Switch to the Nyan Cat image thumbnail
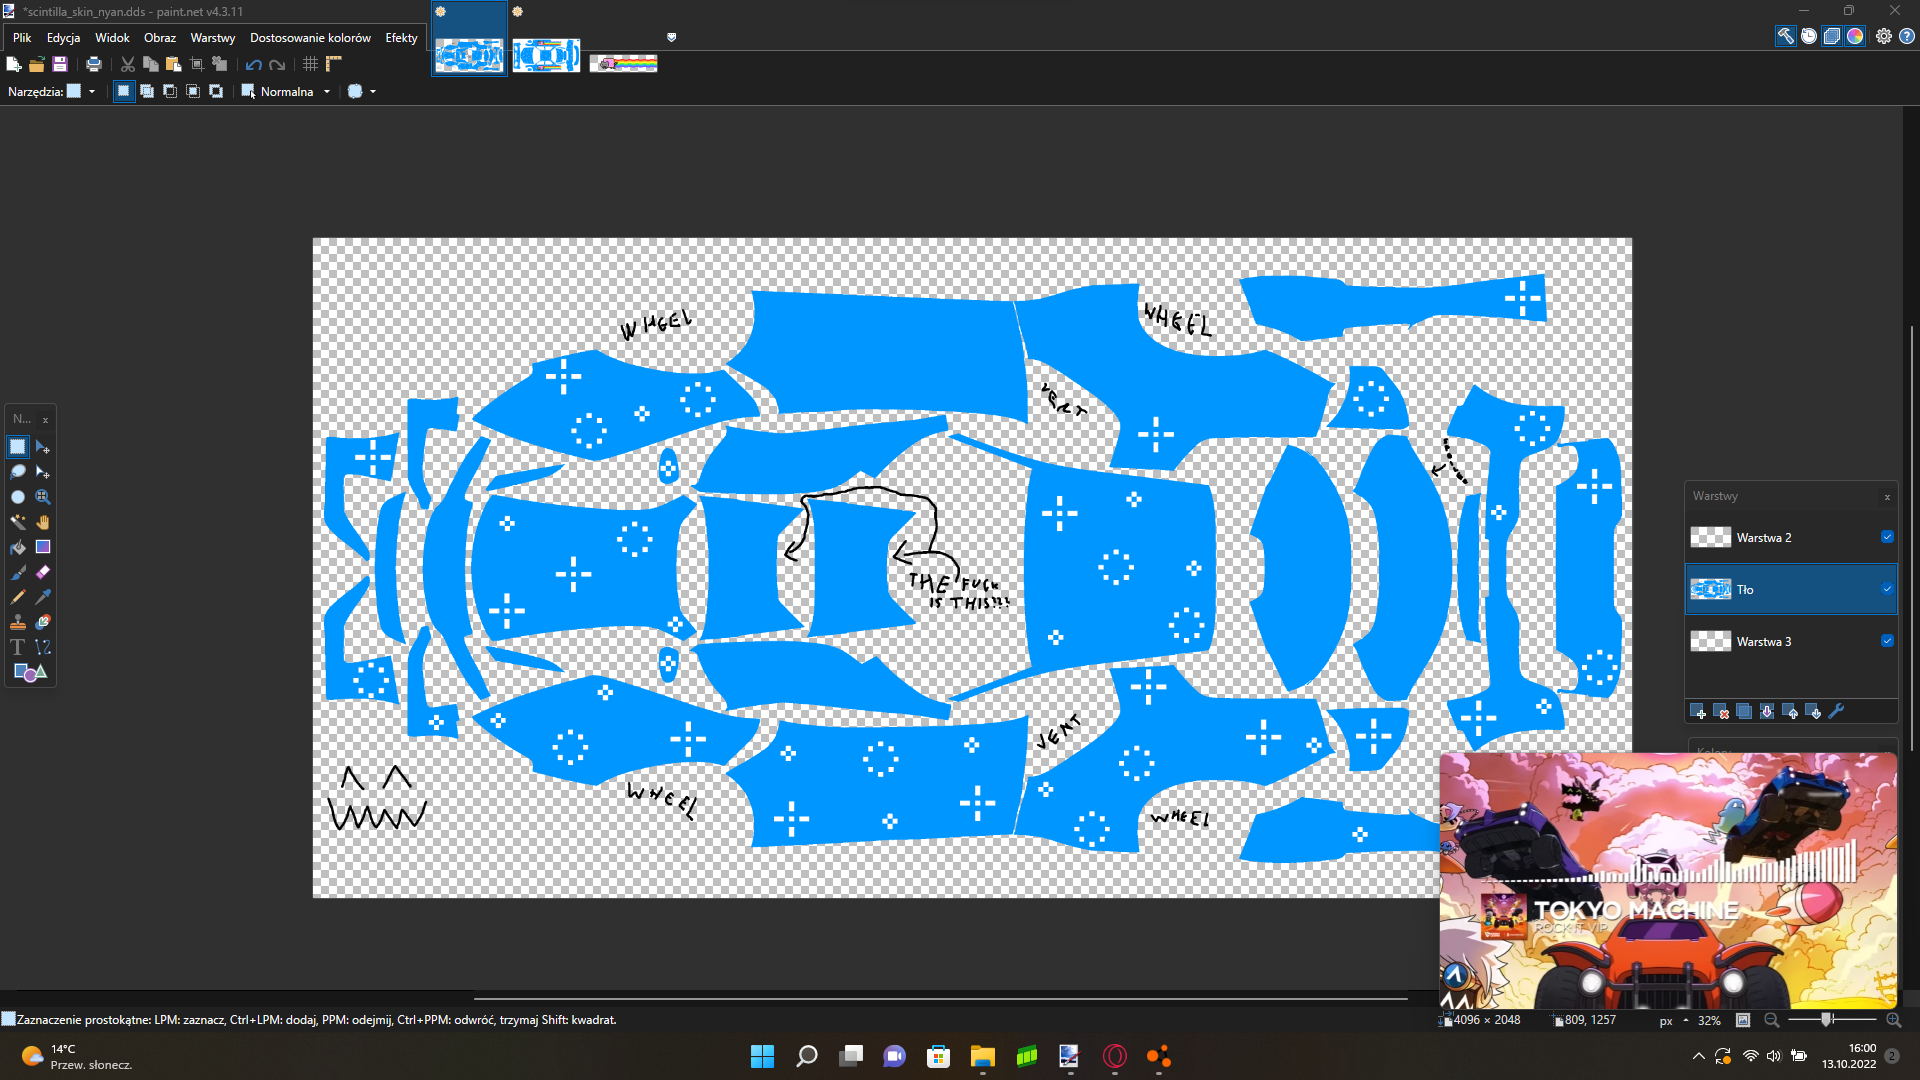Image resolution: width=1920 pixels, height=1080 pixels. 623,63
